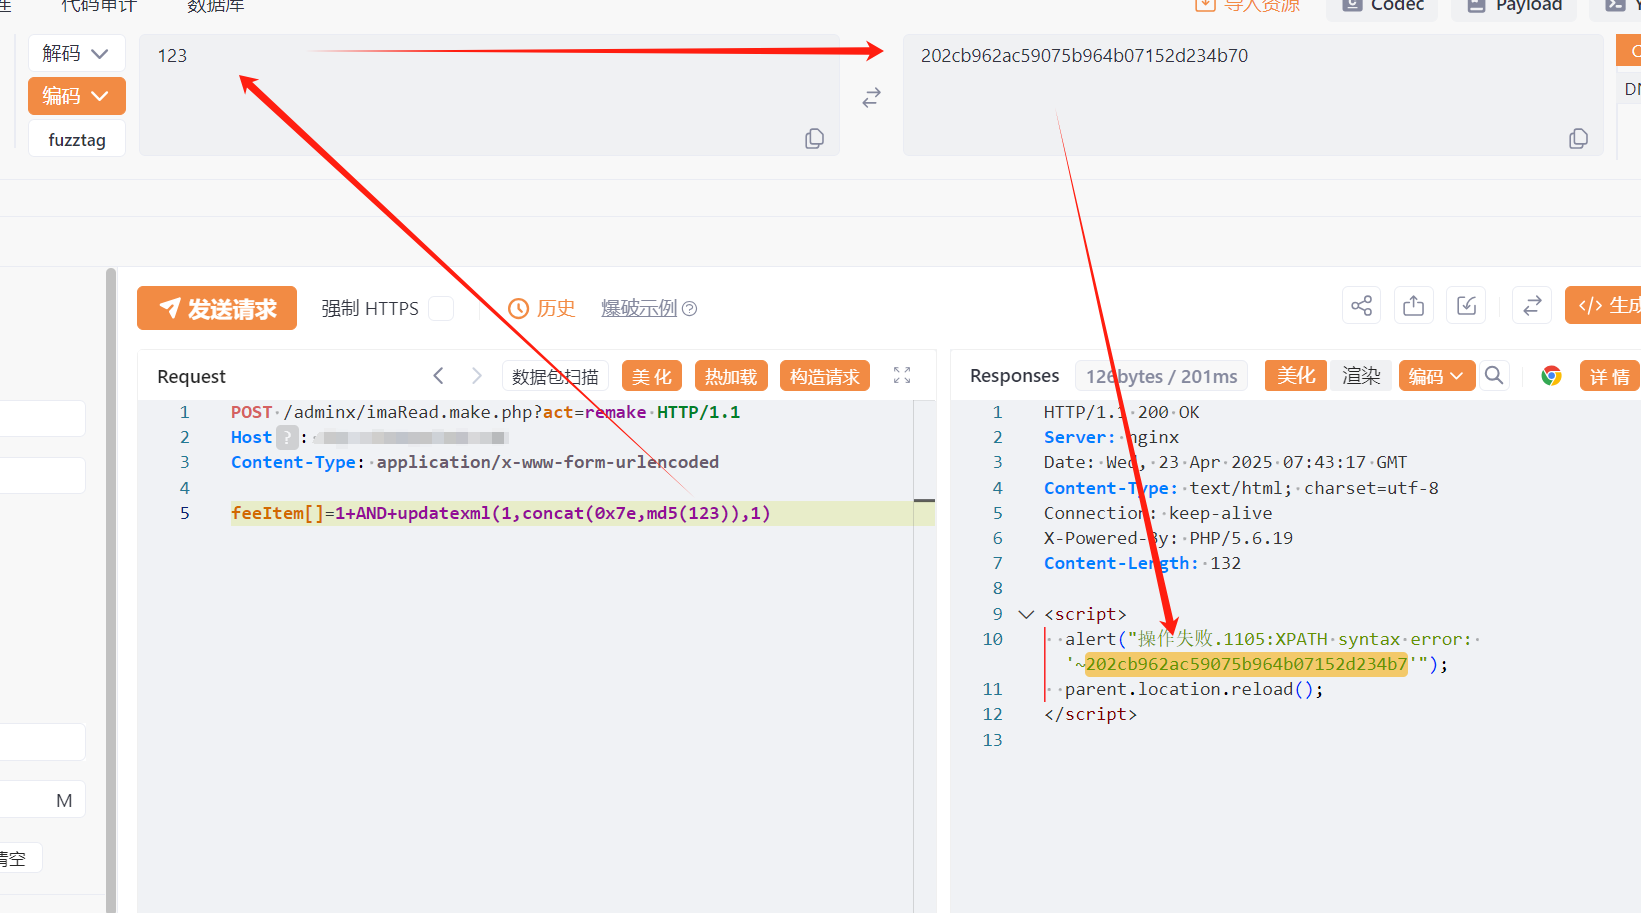This screenshot has height=913, width=1641.
Task: Copy the MD5 output with copy icon
Action: [x=1579, y=139]
